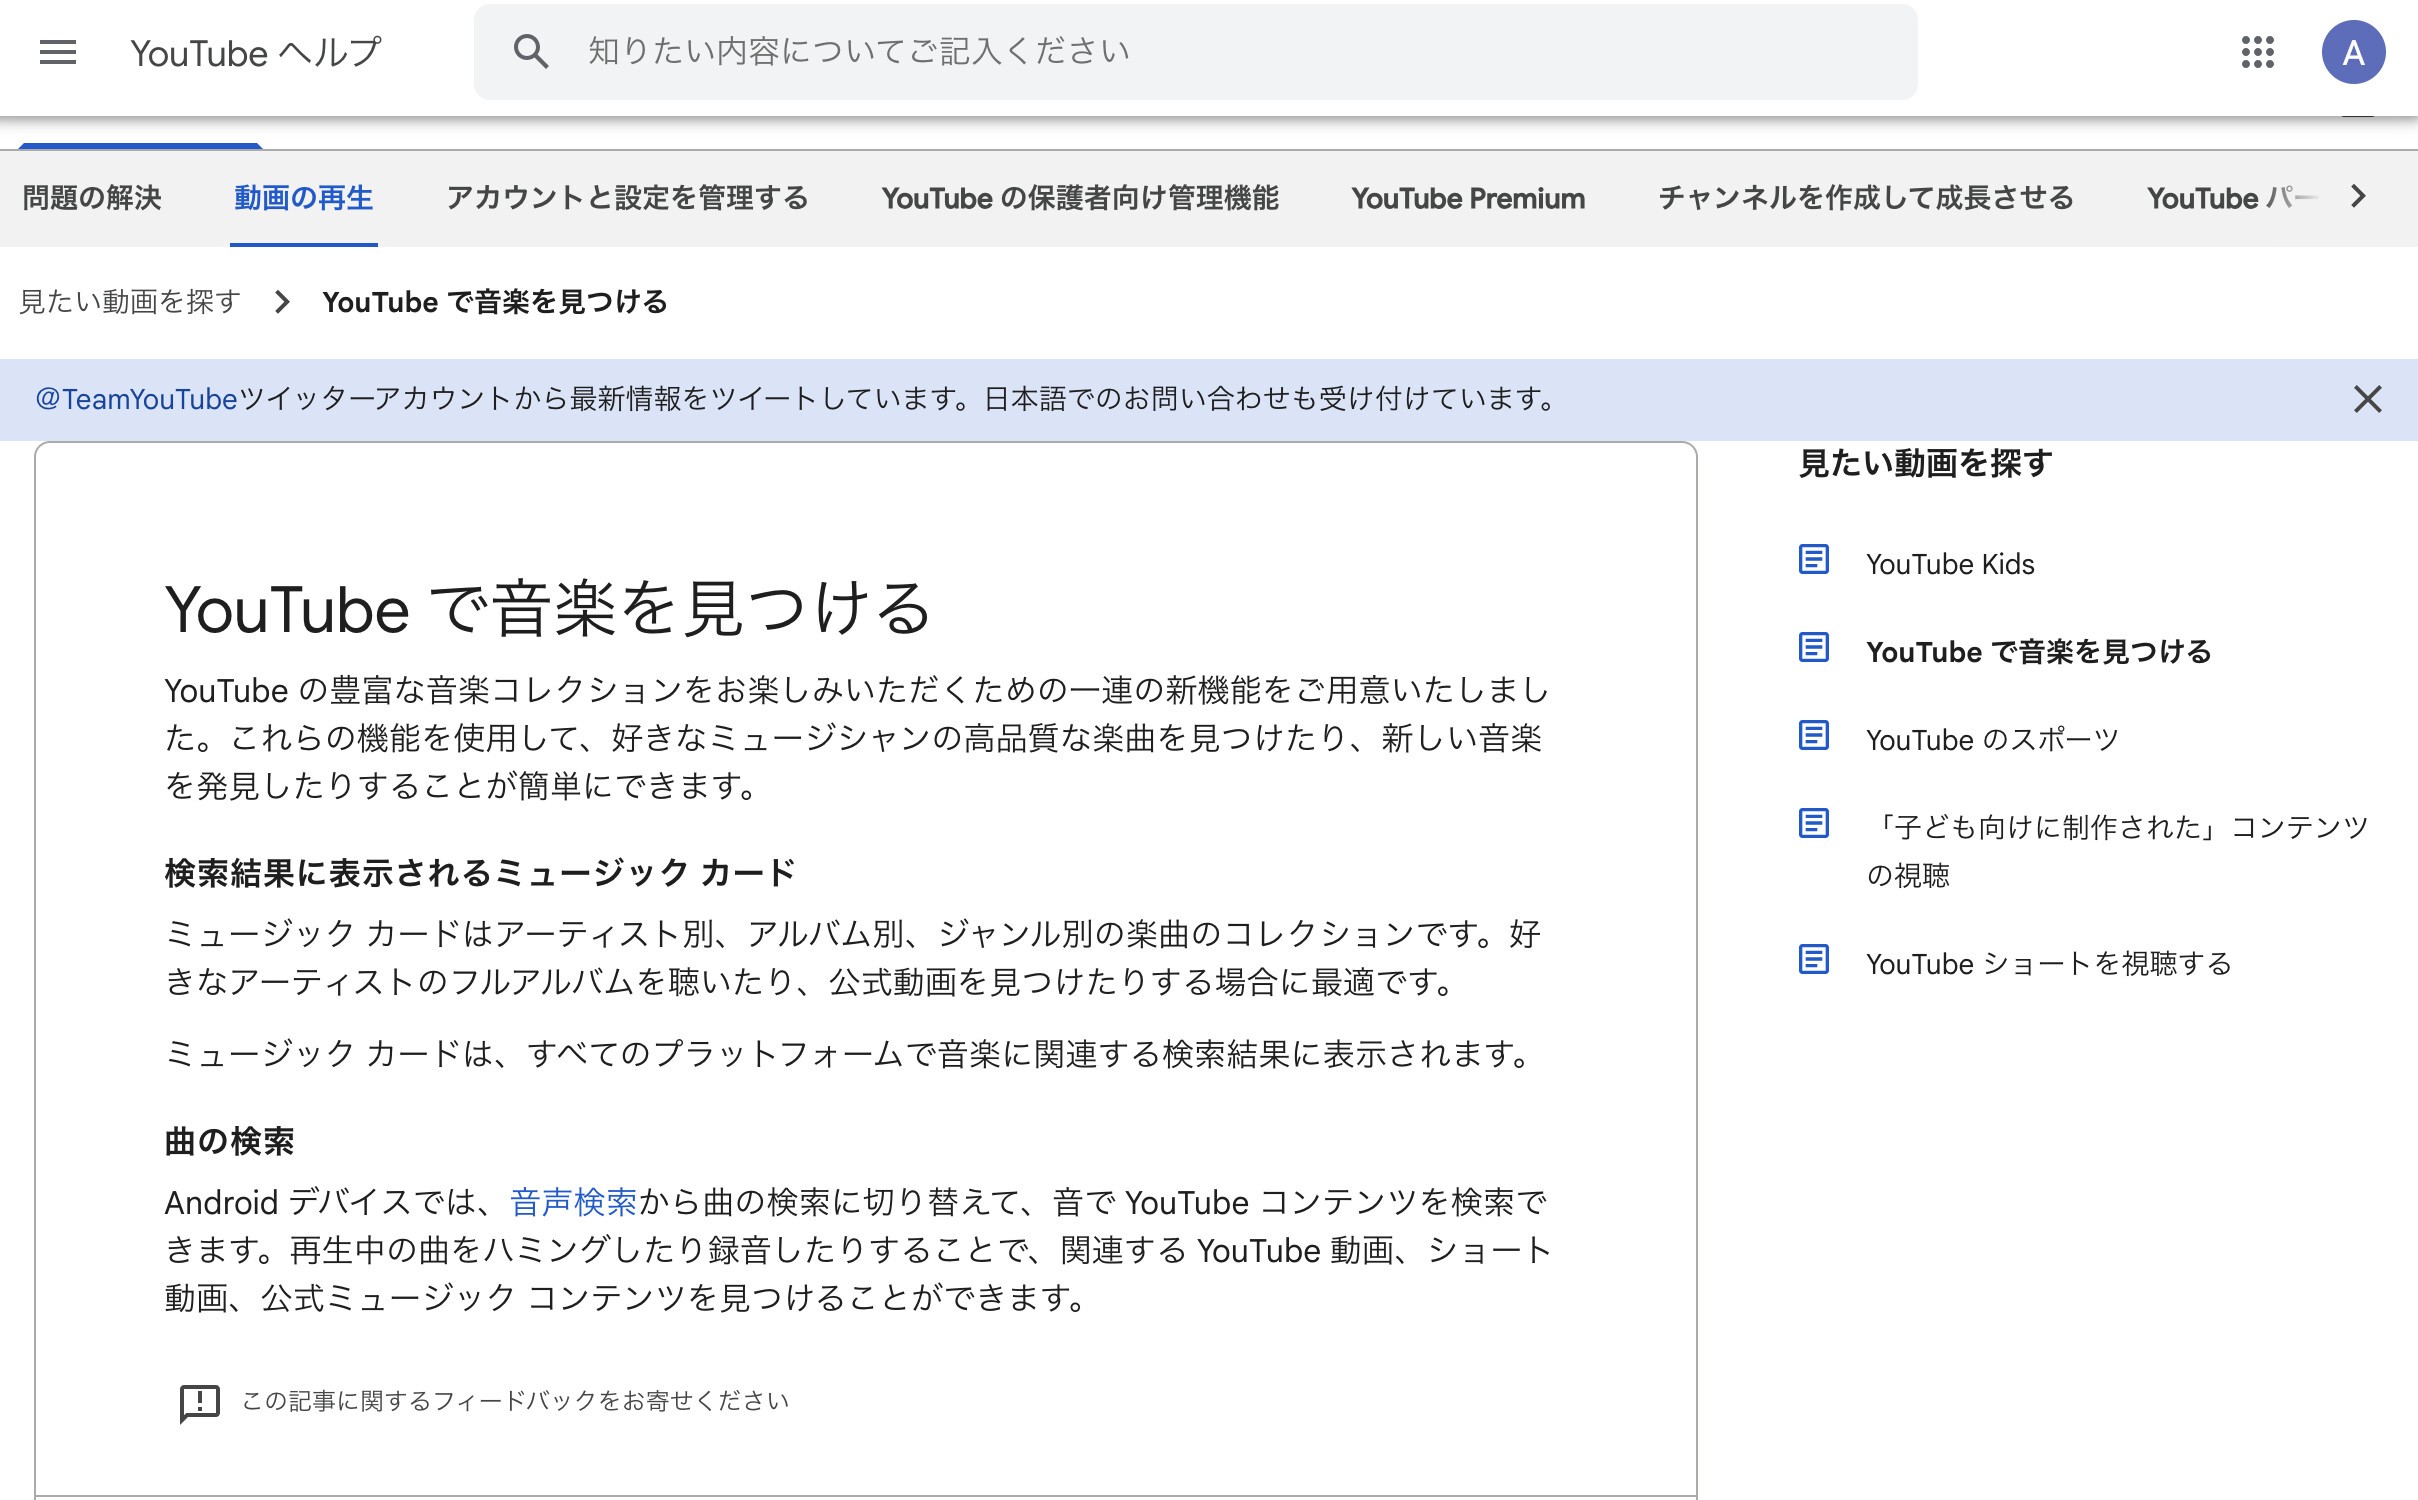The width and height of the screenshot is (2418, 1500).
Task: Follow the 音声検索 hyperlink
Action: point(573,1202)
